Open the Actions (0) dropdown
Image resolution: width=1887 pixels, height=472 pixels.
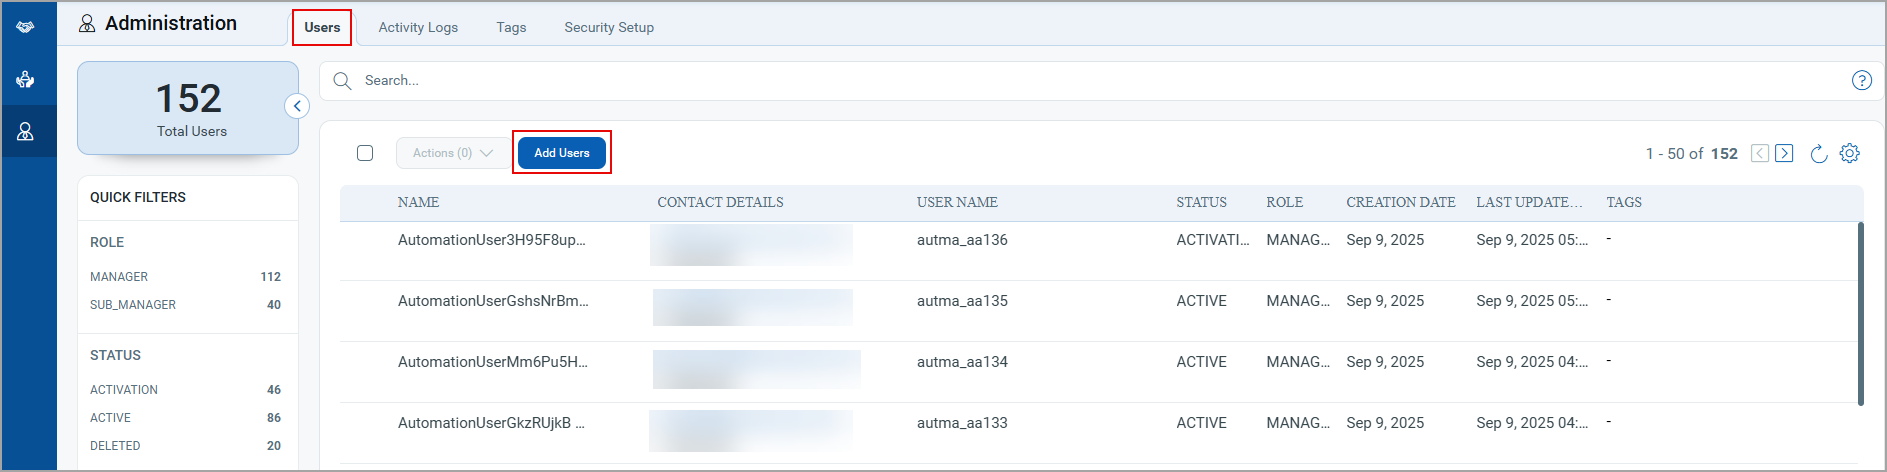[x=452, y=153]
